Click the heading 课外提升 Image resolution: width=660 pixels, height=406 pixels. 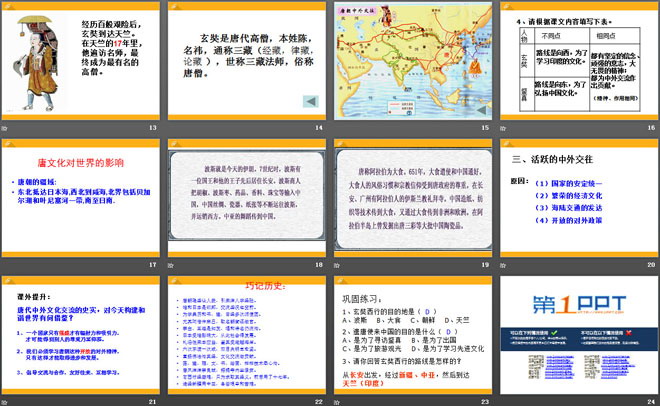[x=34, y=297]
